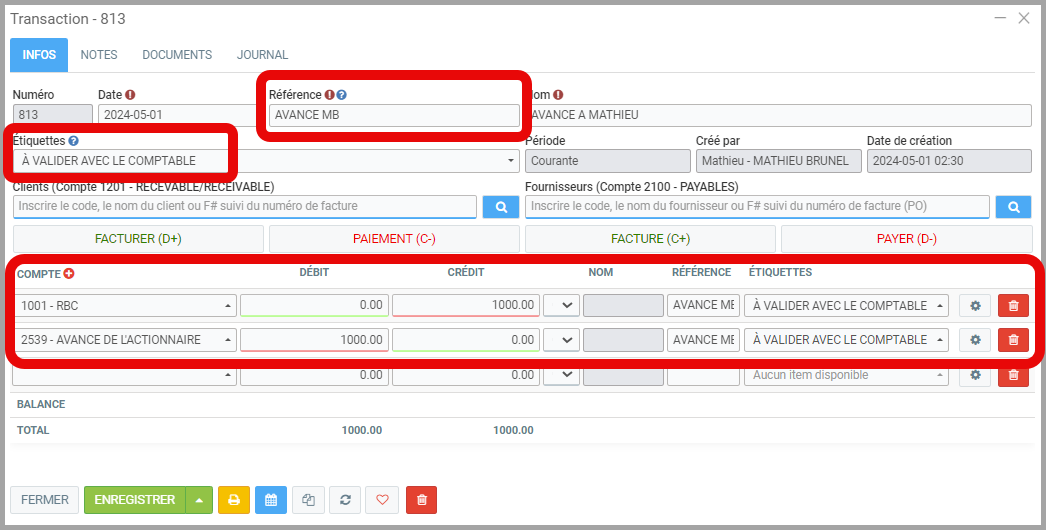1046x530 pixels.
Task: Expand the chevron dropdown on the 2539 line
Action: 561,340
